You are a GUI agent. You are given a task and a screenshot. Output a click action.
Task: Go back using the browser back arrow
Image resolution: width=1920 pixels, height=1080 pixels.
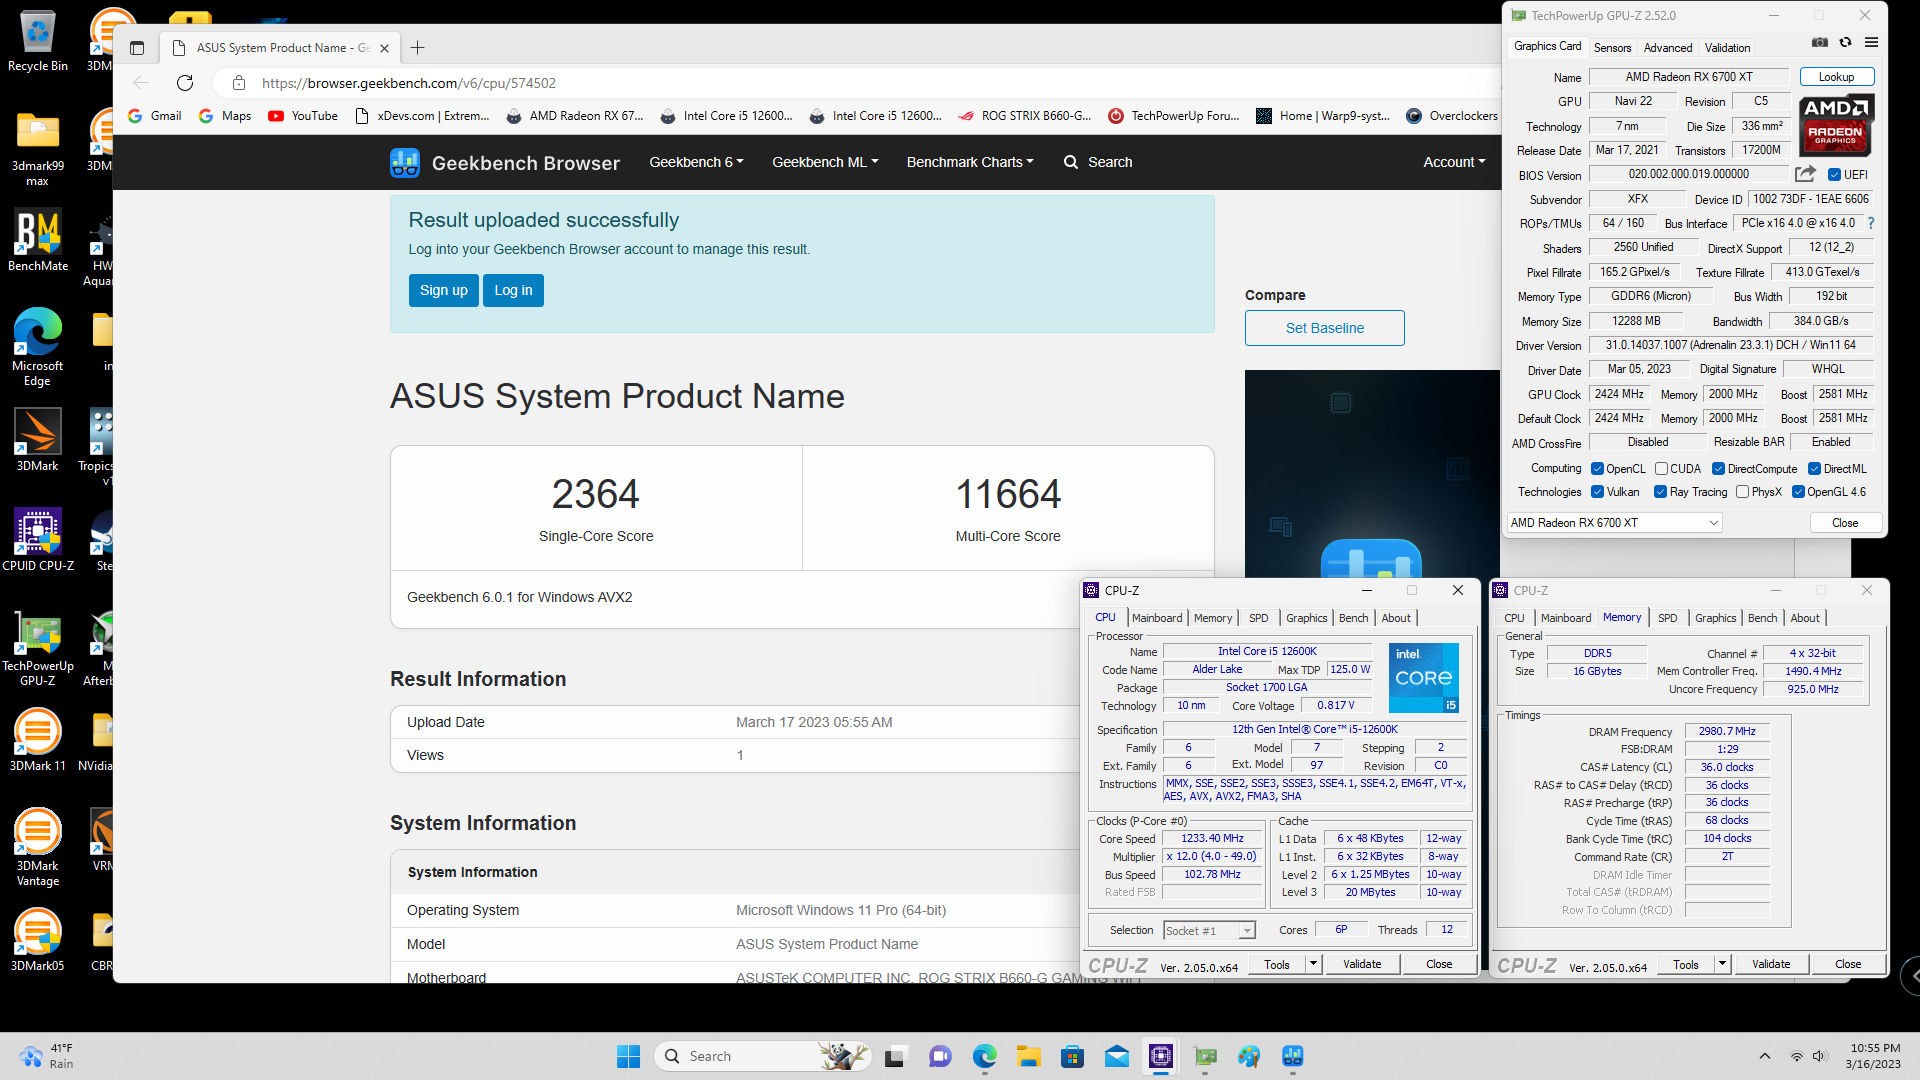141,83
